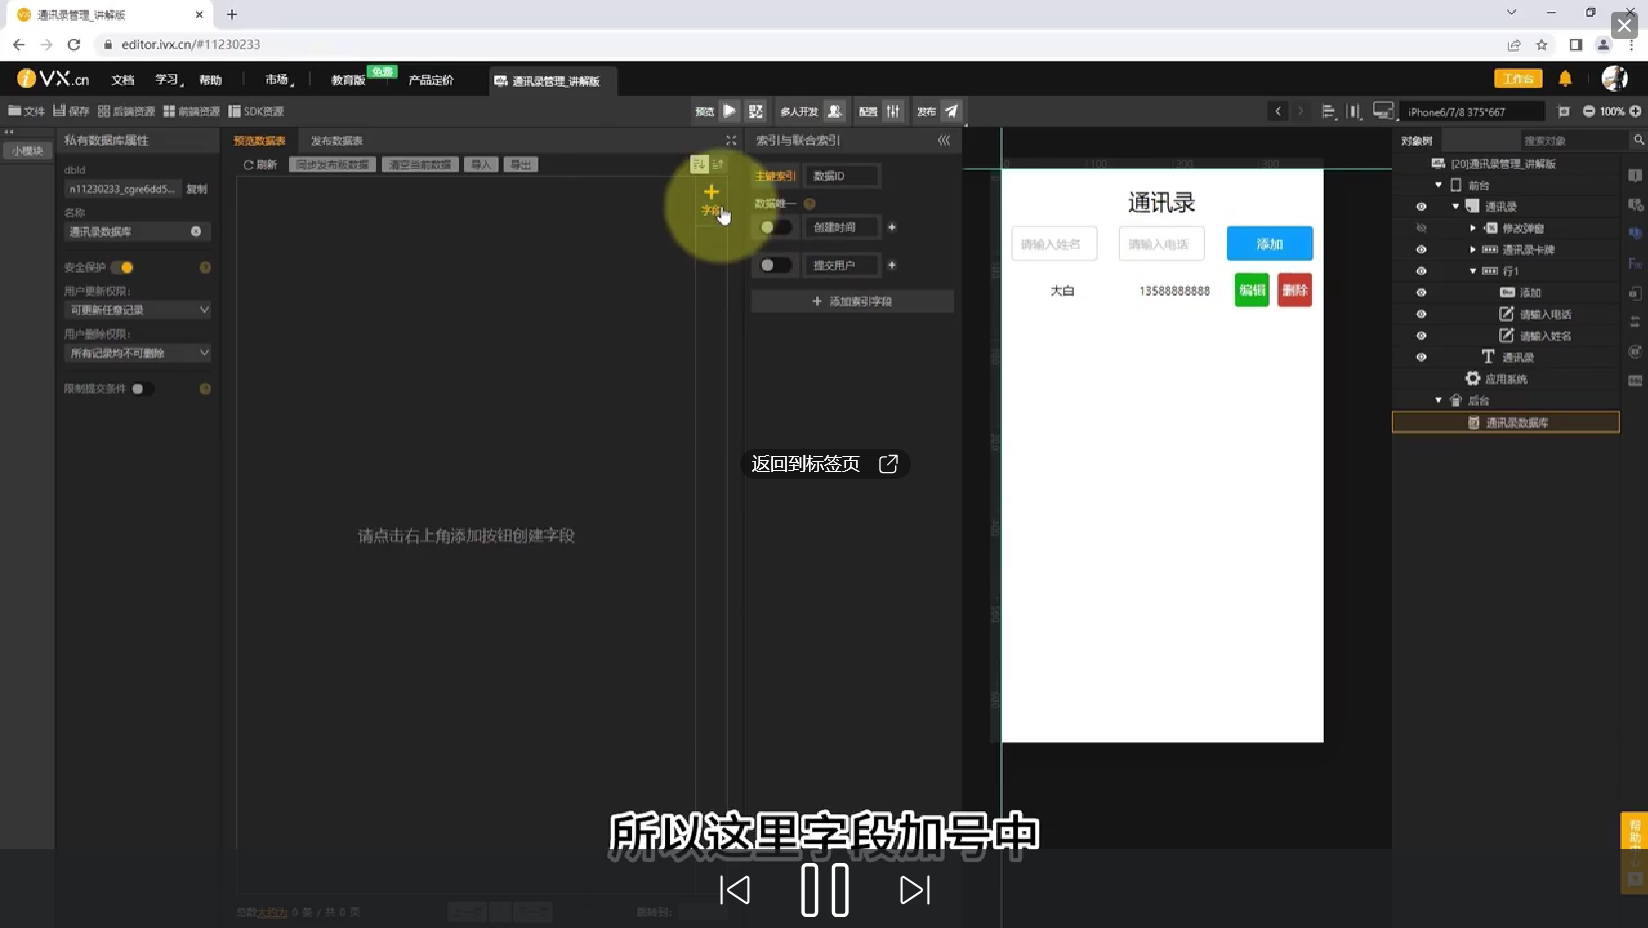The width and height of the screenshot is (1648, 928).
Task: Toggle the 限制提交条件 switch
Action: point(142,389)
